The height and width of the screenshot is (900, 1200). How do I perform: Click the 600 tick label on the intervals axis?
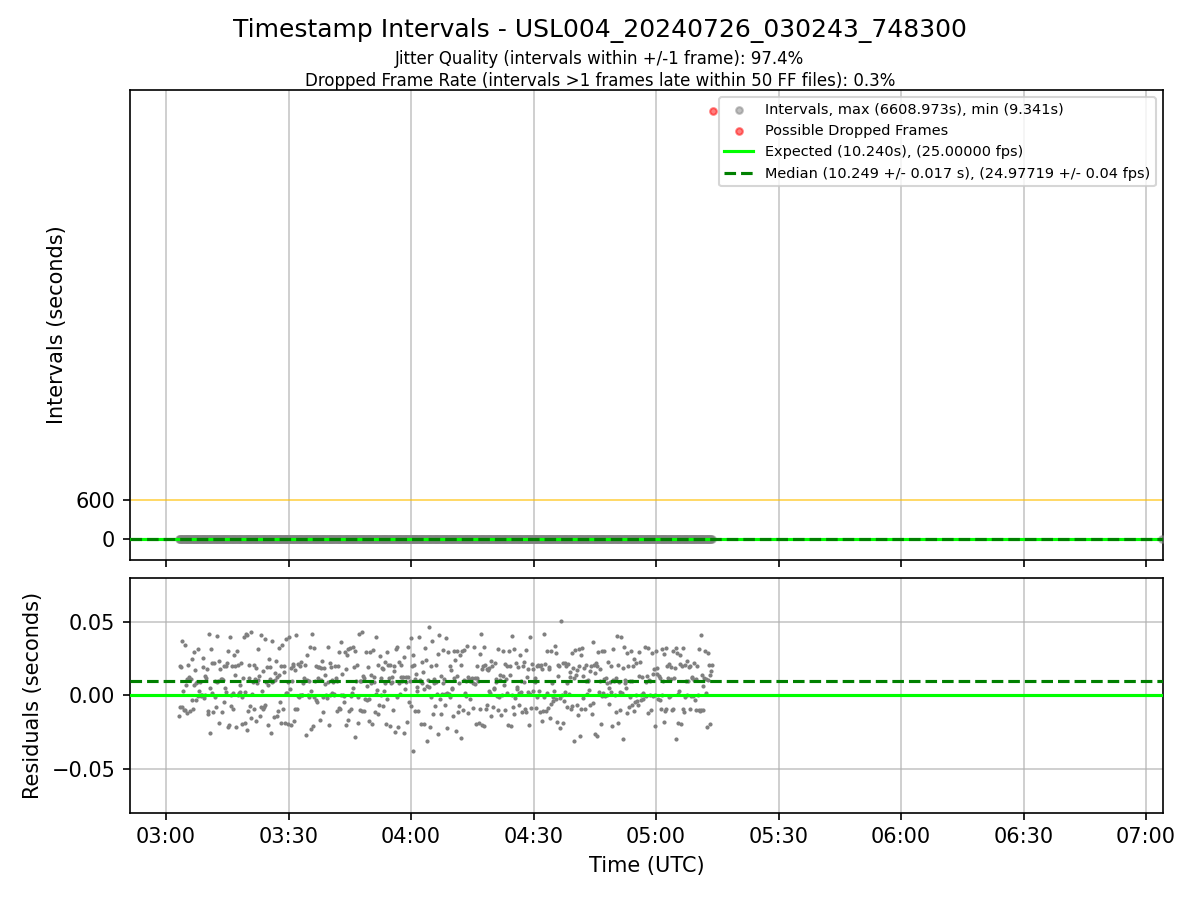click(96, 500)
